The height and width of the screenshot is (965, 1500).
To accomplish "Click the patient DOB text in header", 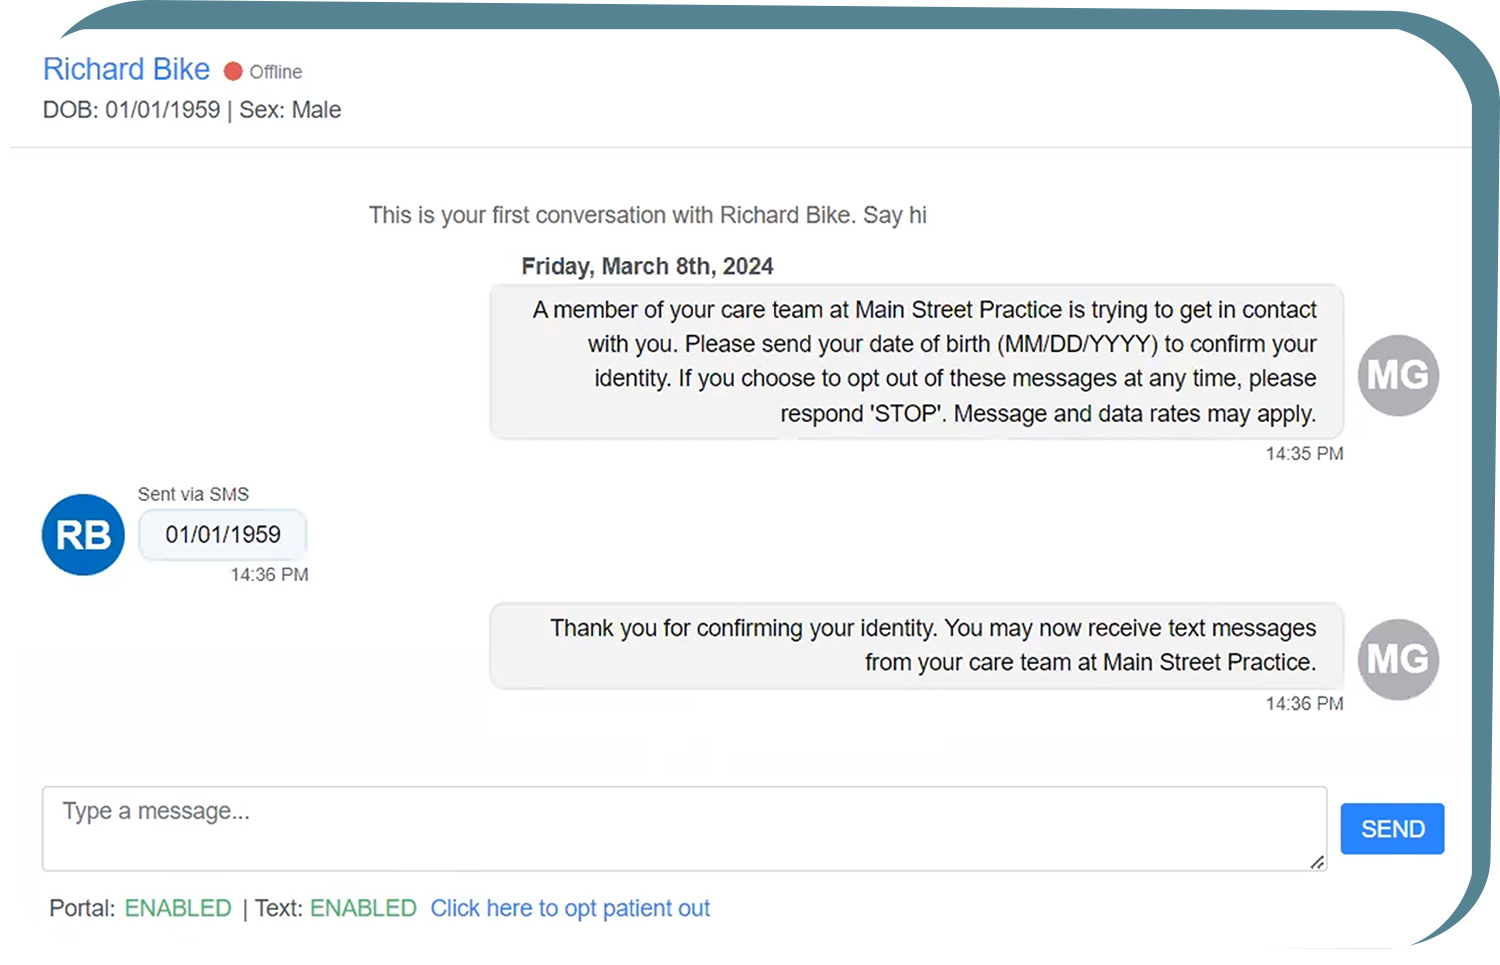I will point(131,110).
